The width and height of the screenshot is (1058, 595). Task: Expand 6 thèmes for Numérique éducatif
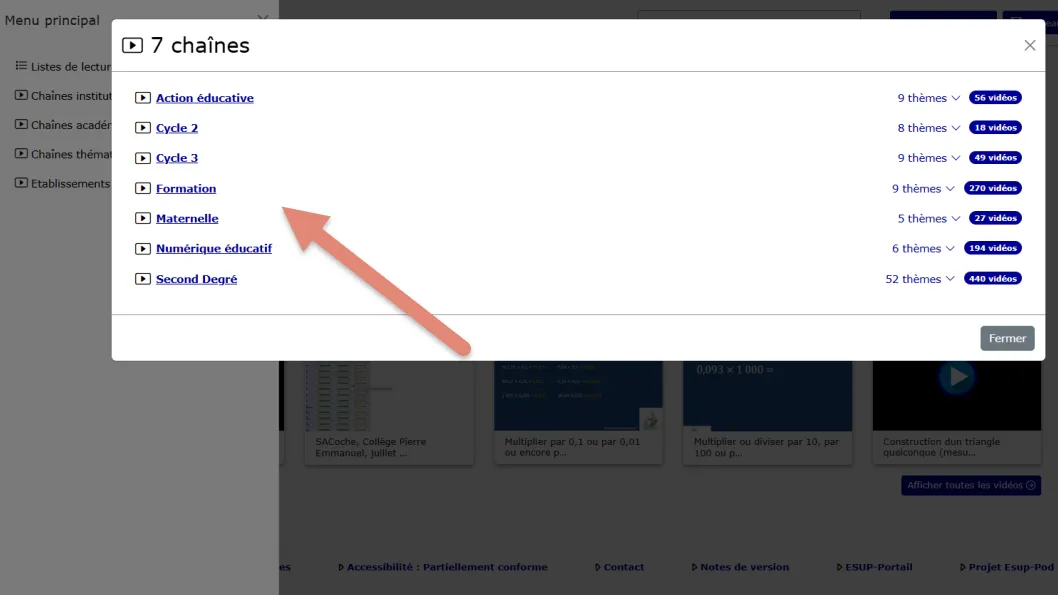point(923,248)
